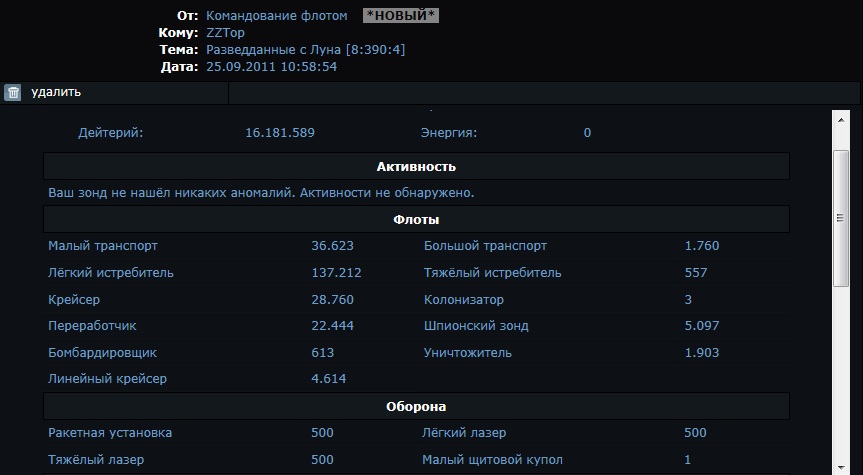Click the "удалить" delete link
863x475 pixels.
click(x=56, y=92)
